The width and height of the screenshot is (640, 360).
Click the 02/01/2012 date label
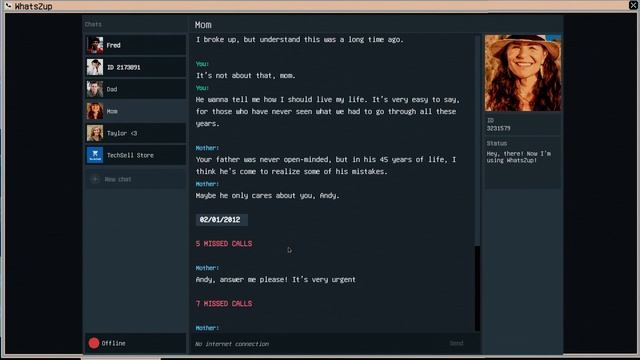click(x=221, y=220)
